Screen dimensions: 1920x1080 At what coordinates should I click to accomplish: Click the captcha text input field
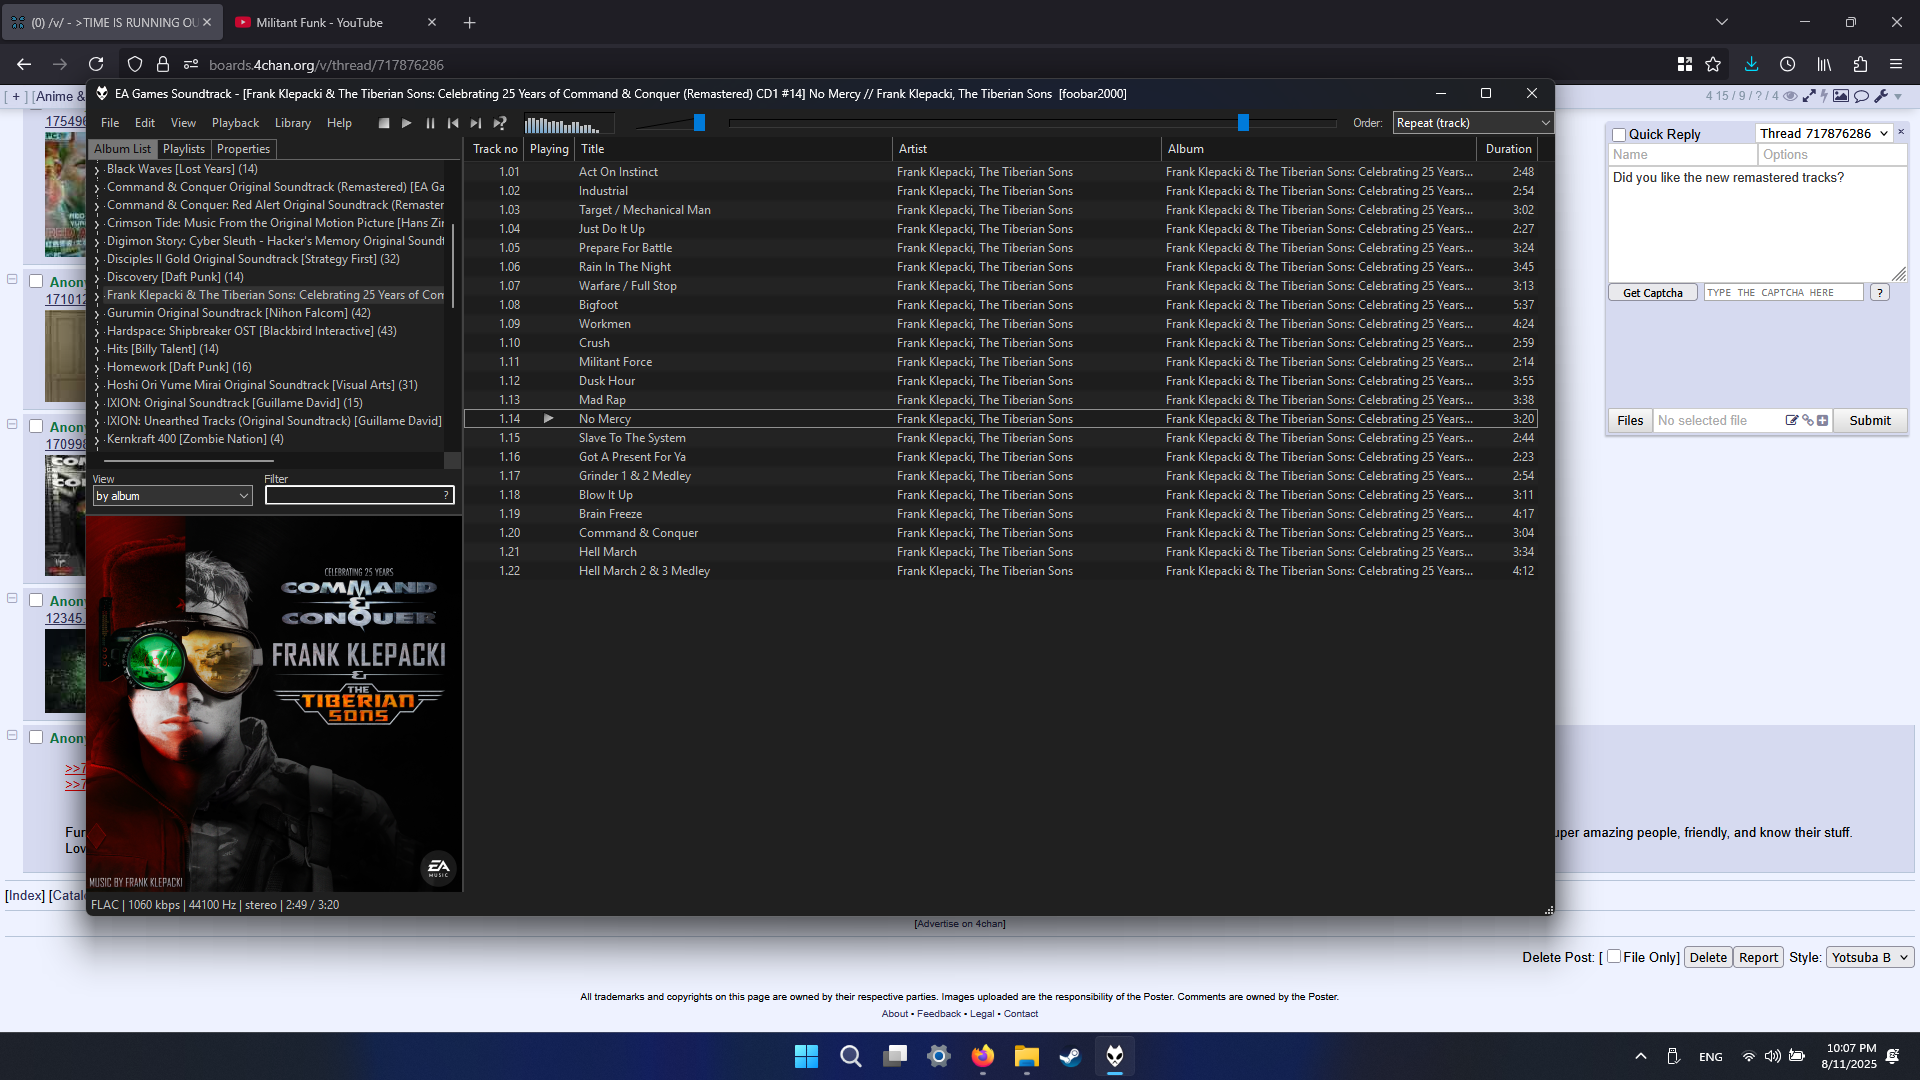tap(1784, 293)
